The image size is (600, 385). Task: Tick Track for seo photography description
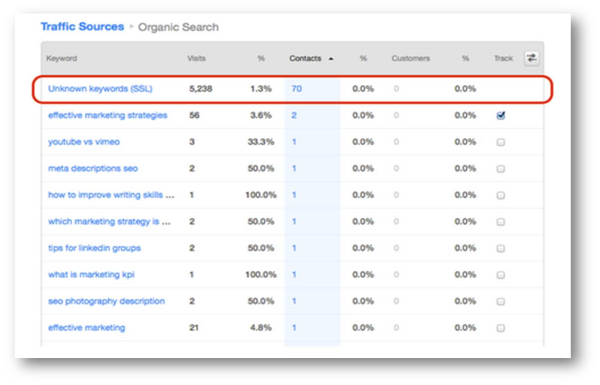pos(501,302)
